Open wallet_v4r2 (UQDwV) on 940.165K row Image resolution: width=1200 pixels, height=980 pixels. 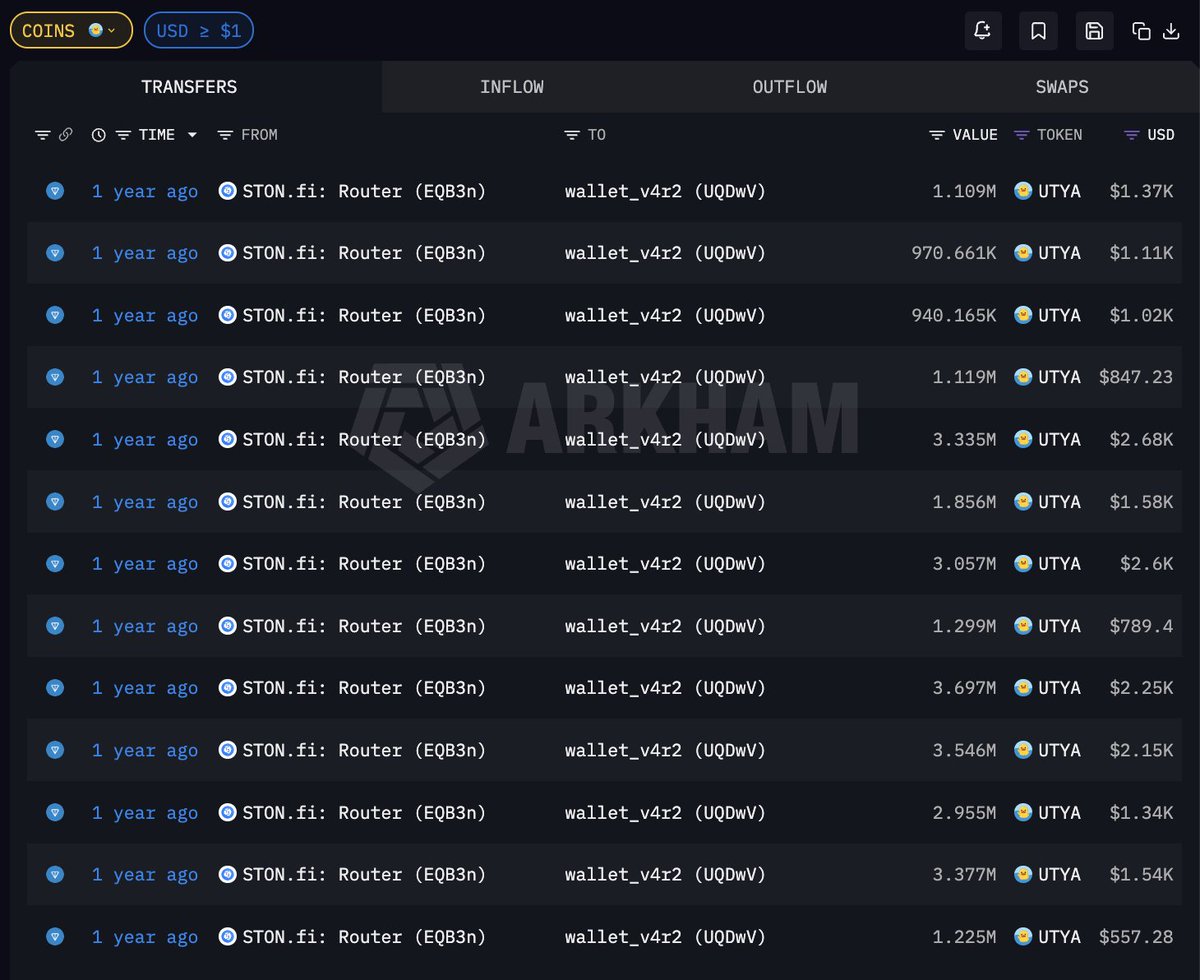click(665, 315)
